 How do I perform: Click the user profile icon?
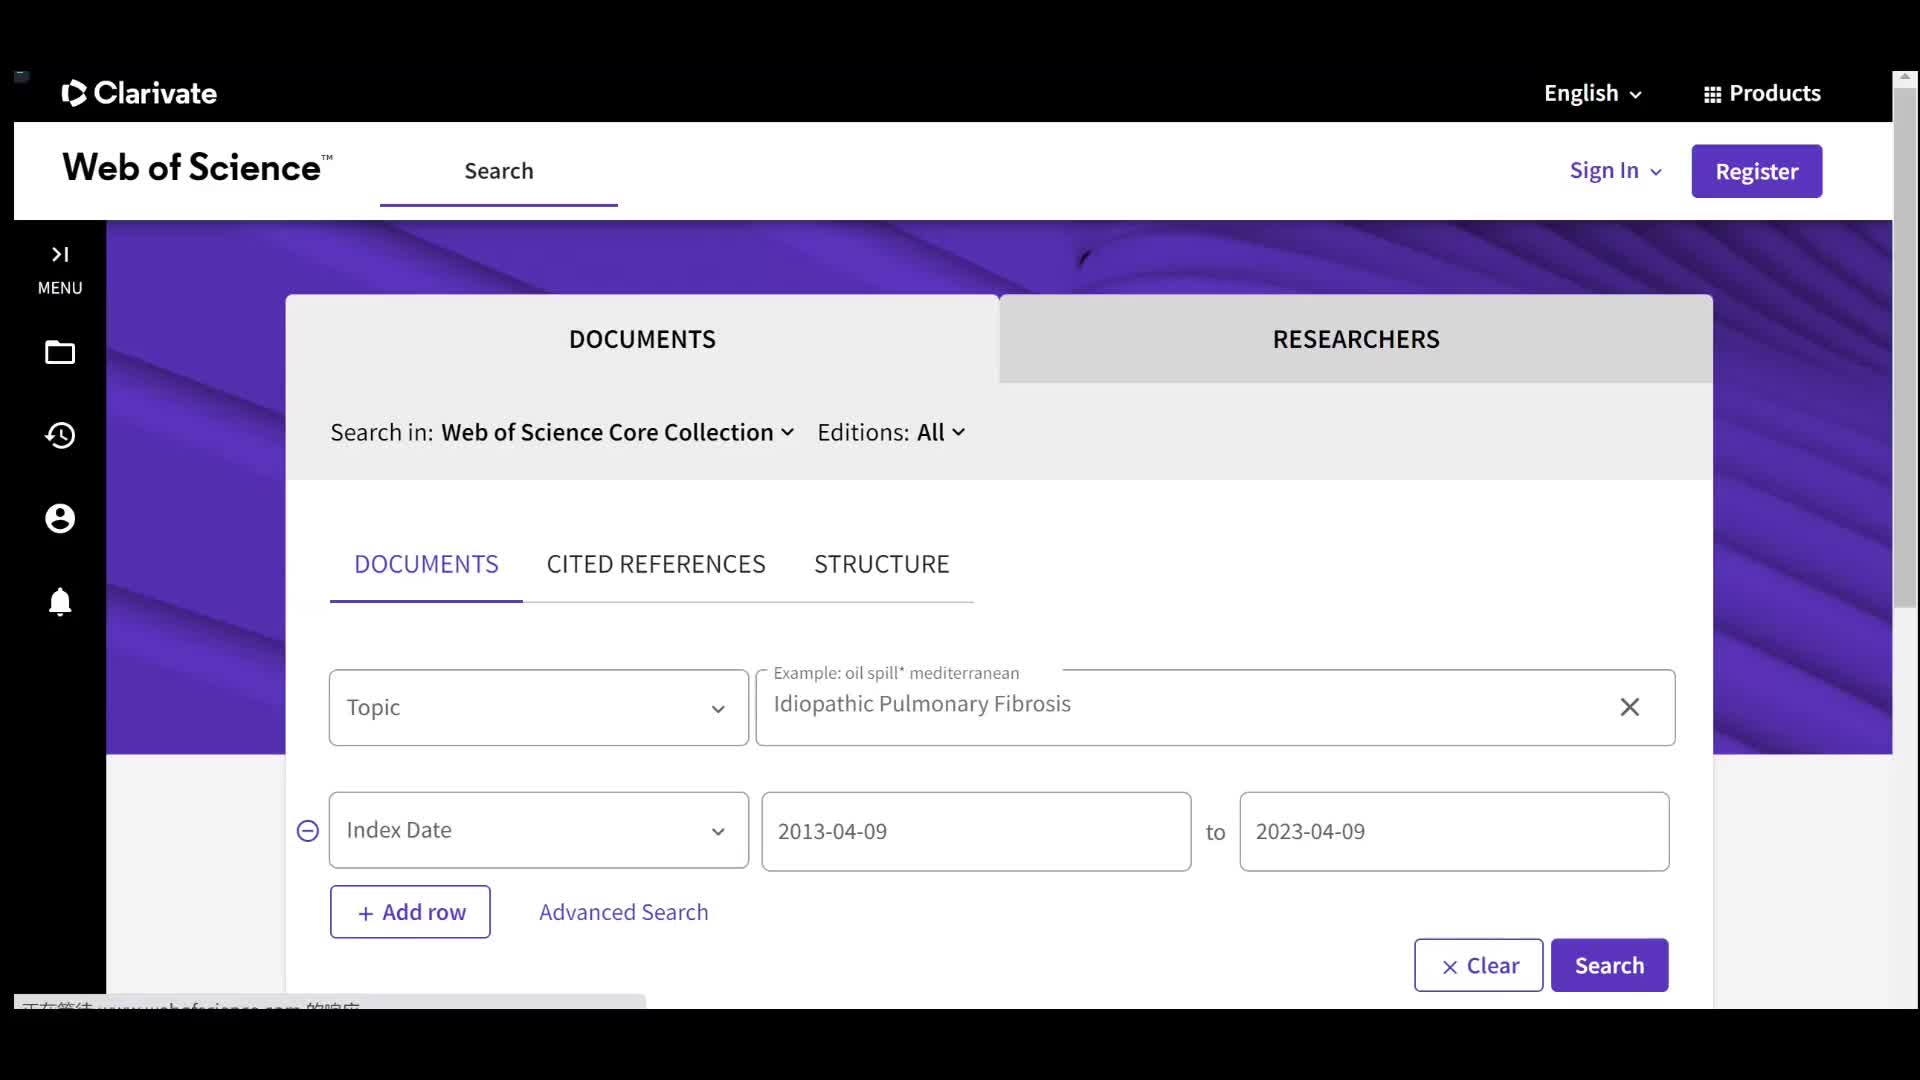coord(59,517)
